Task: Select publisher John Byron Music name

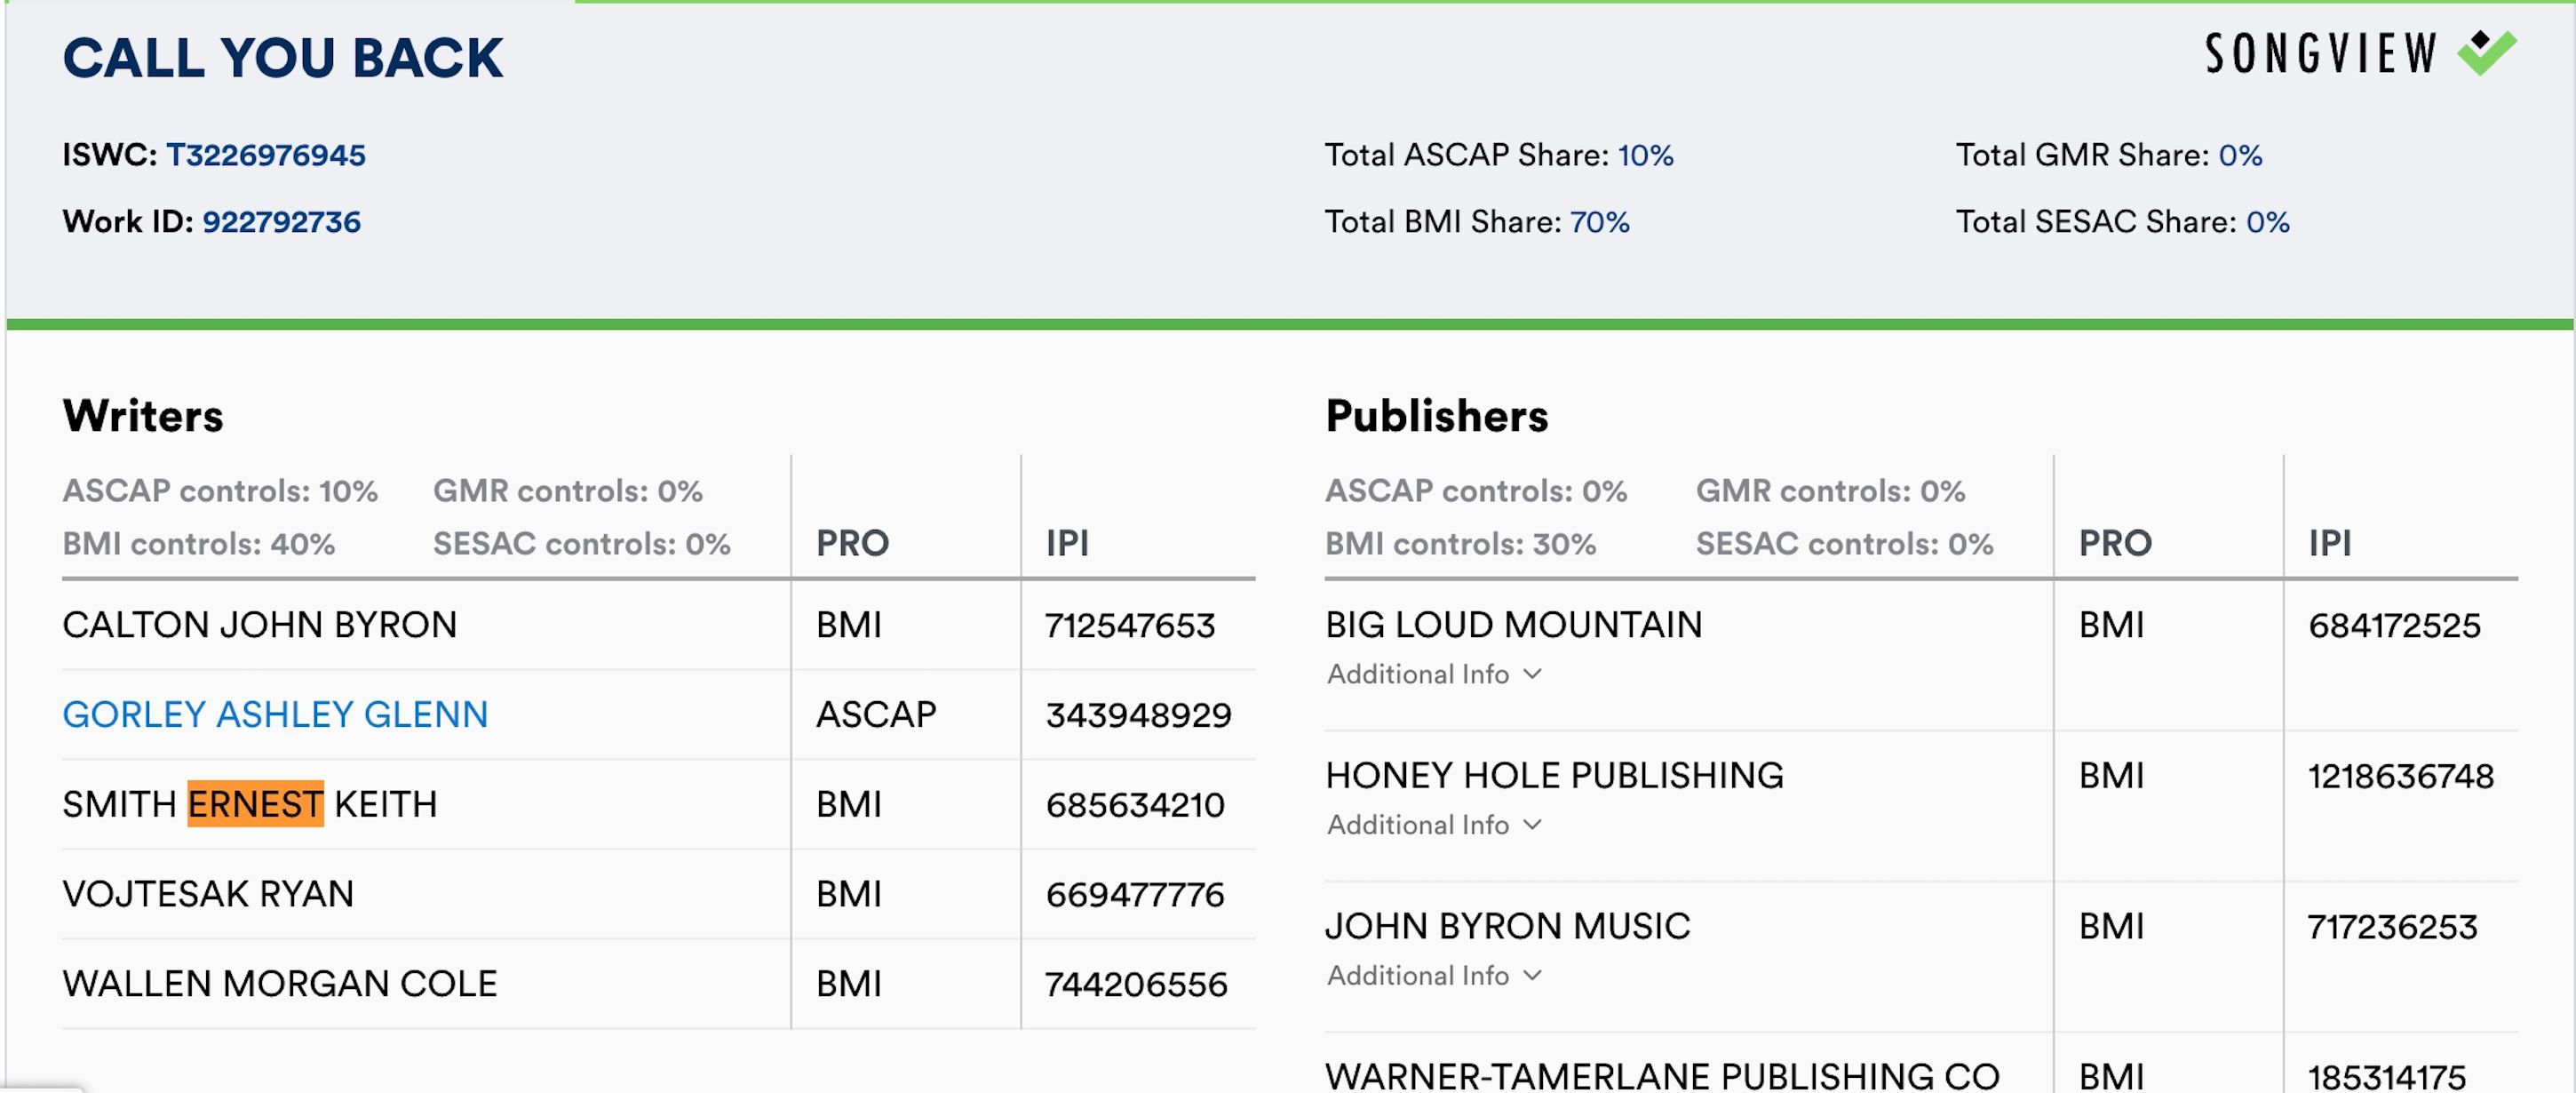Action: [1507, 927]
